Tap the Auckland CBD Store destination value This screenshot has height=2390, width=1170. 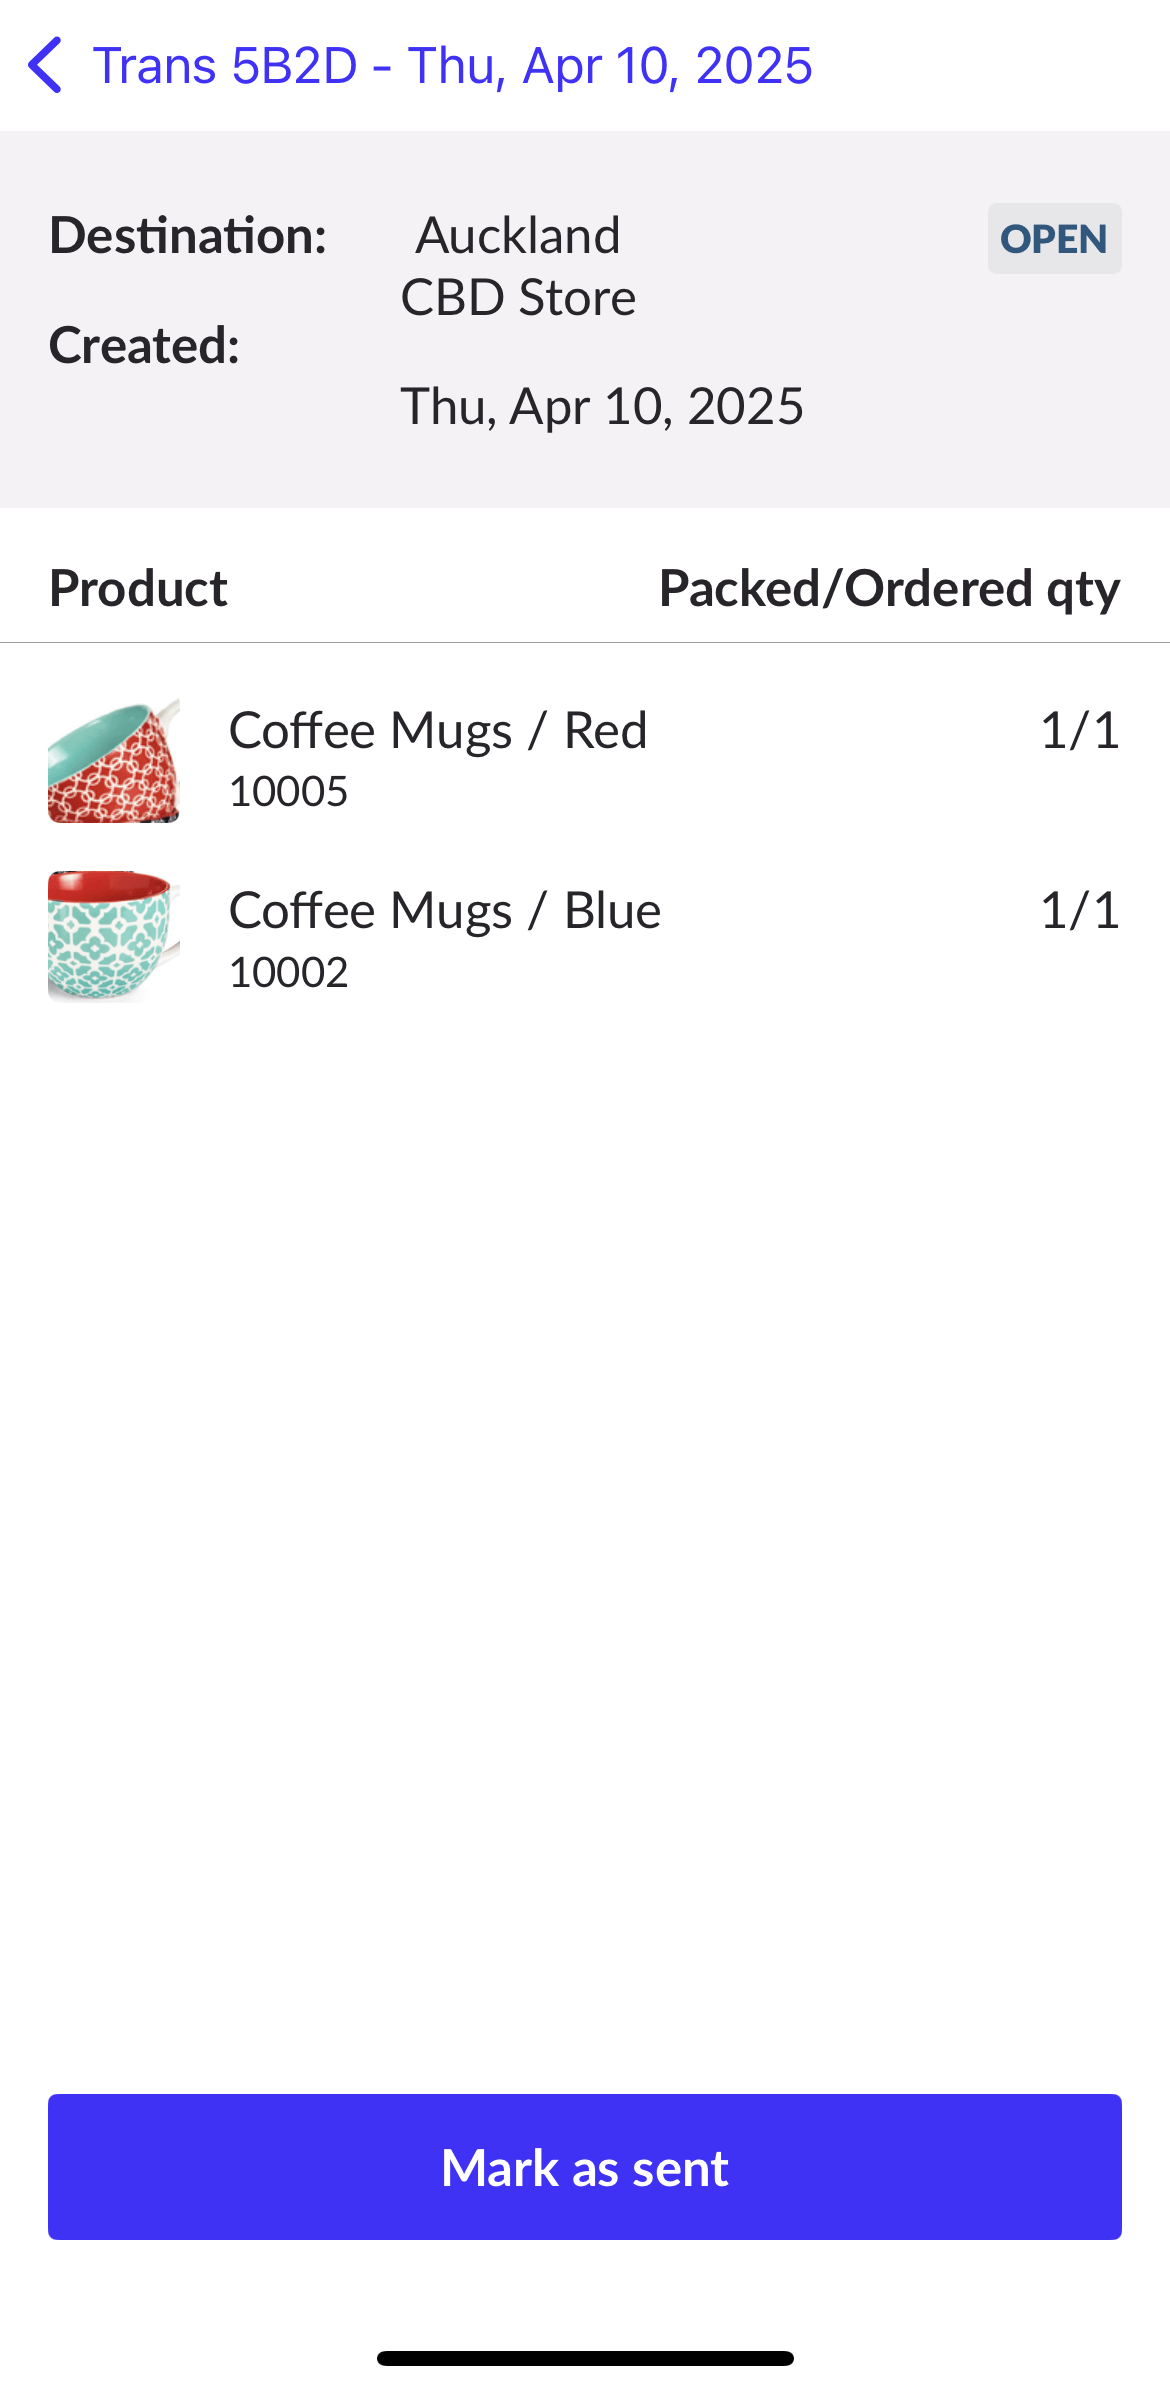518,267
